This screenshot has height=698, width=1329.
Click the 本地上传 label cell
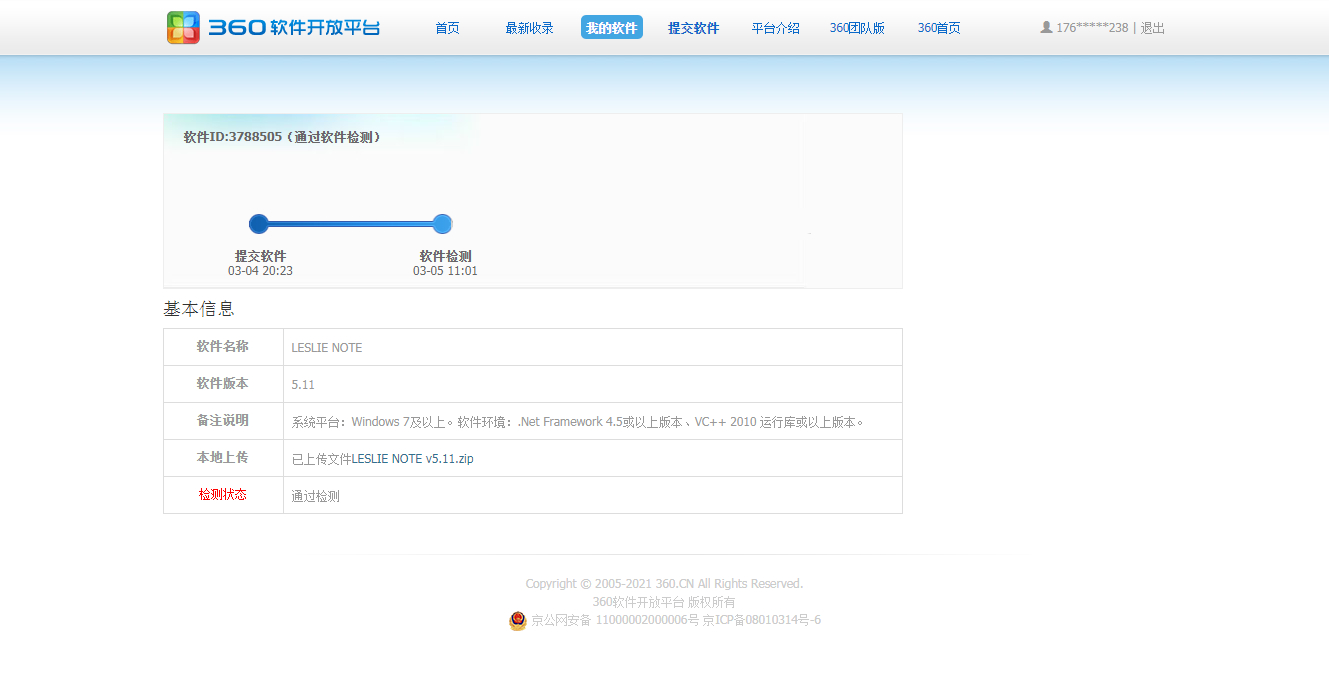[x=223, y=458]
